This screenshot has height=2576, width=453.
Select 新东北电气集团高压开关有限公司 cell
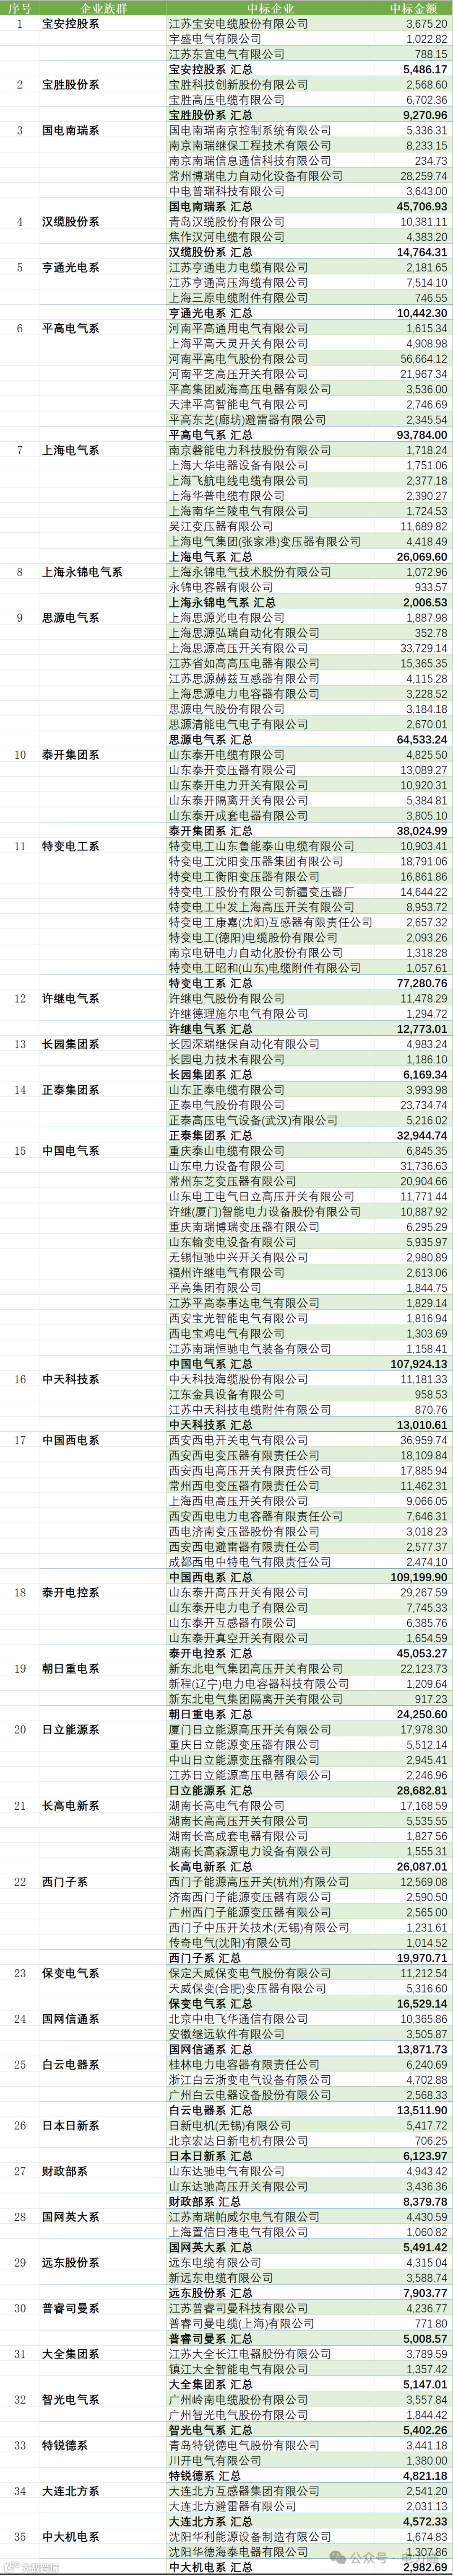click(x=256, y=1669)
